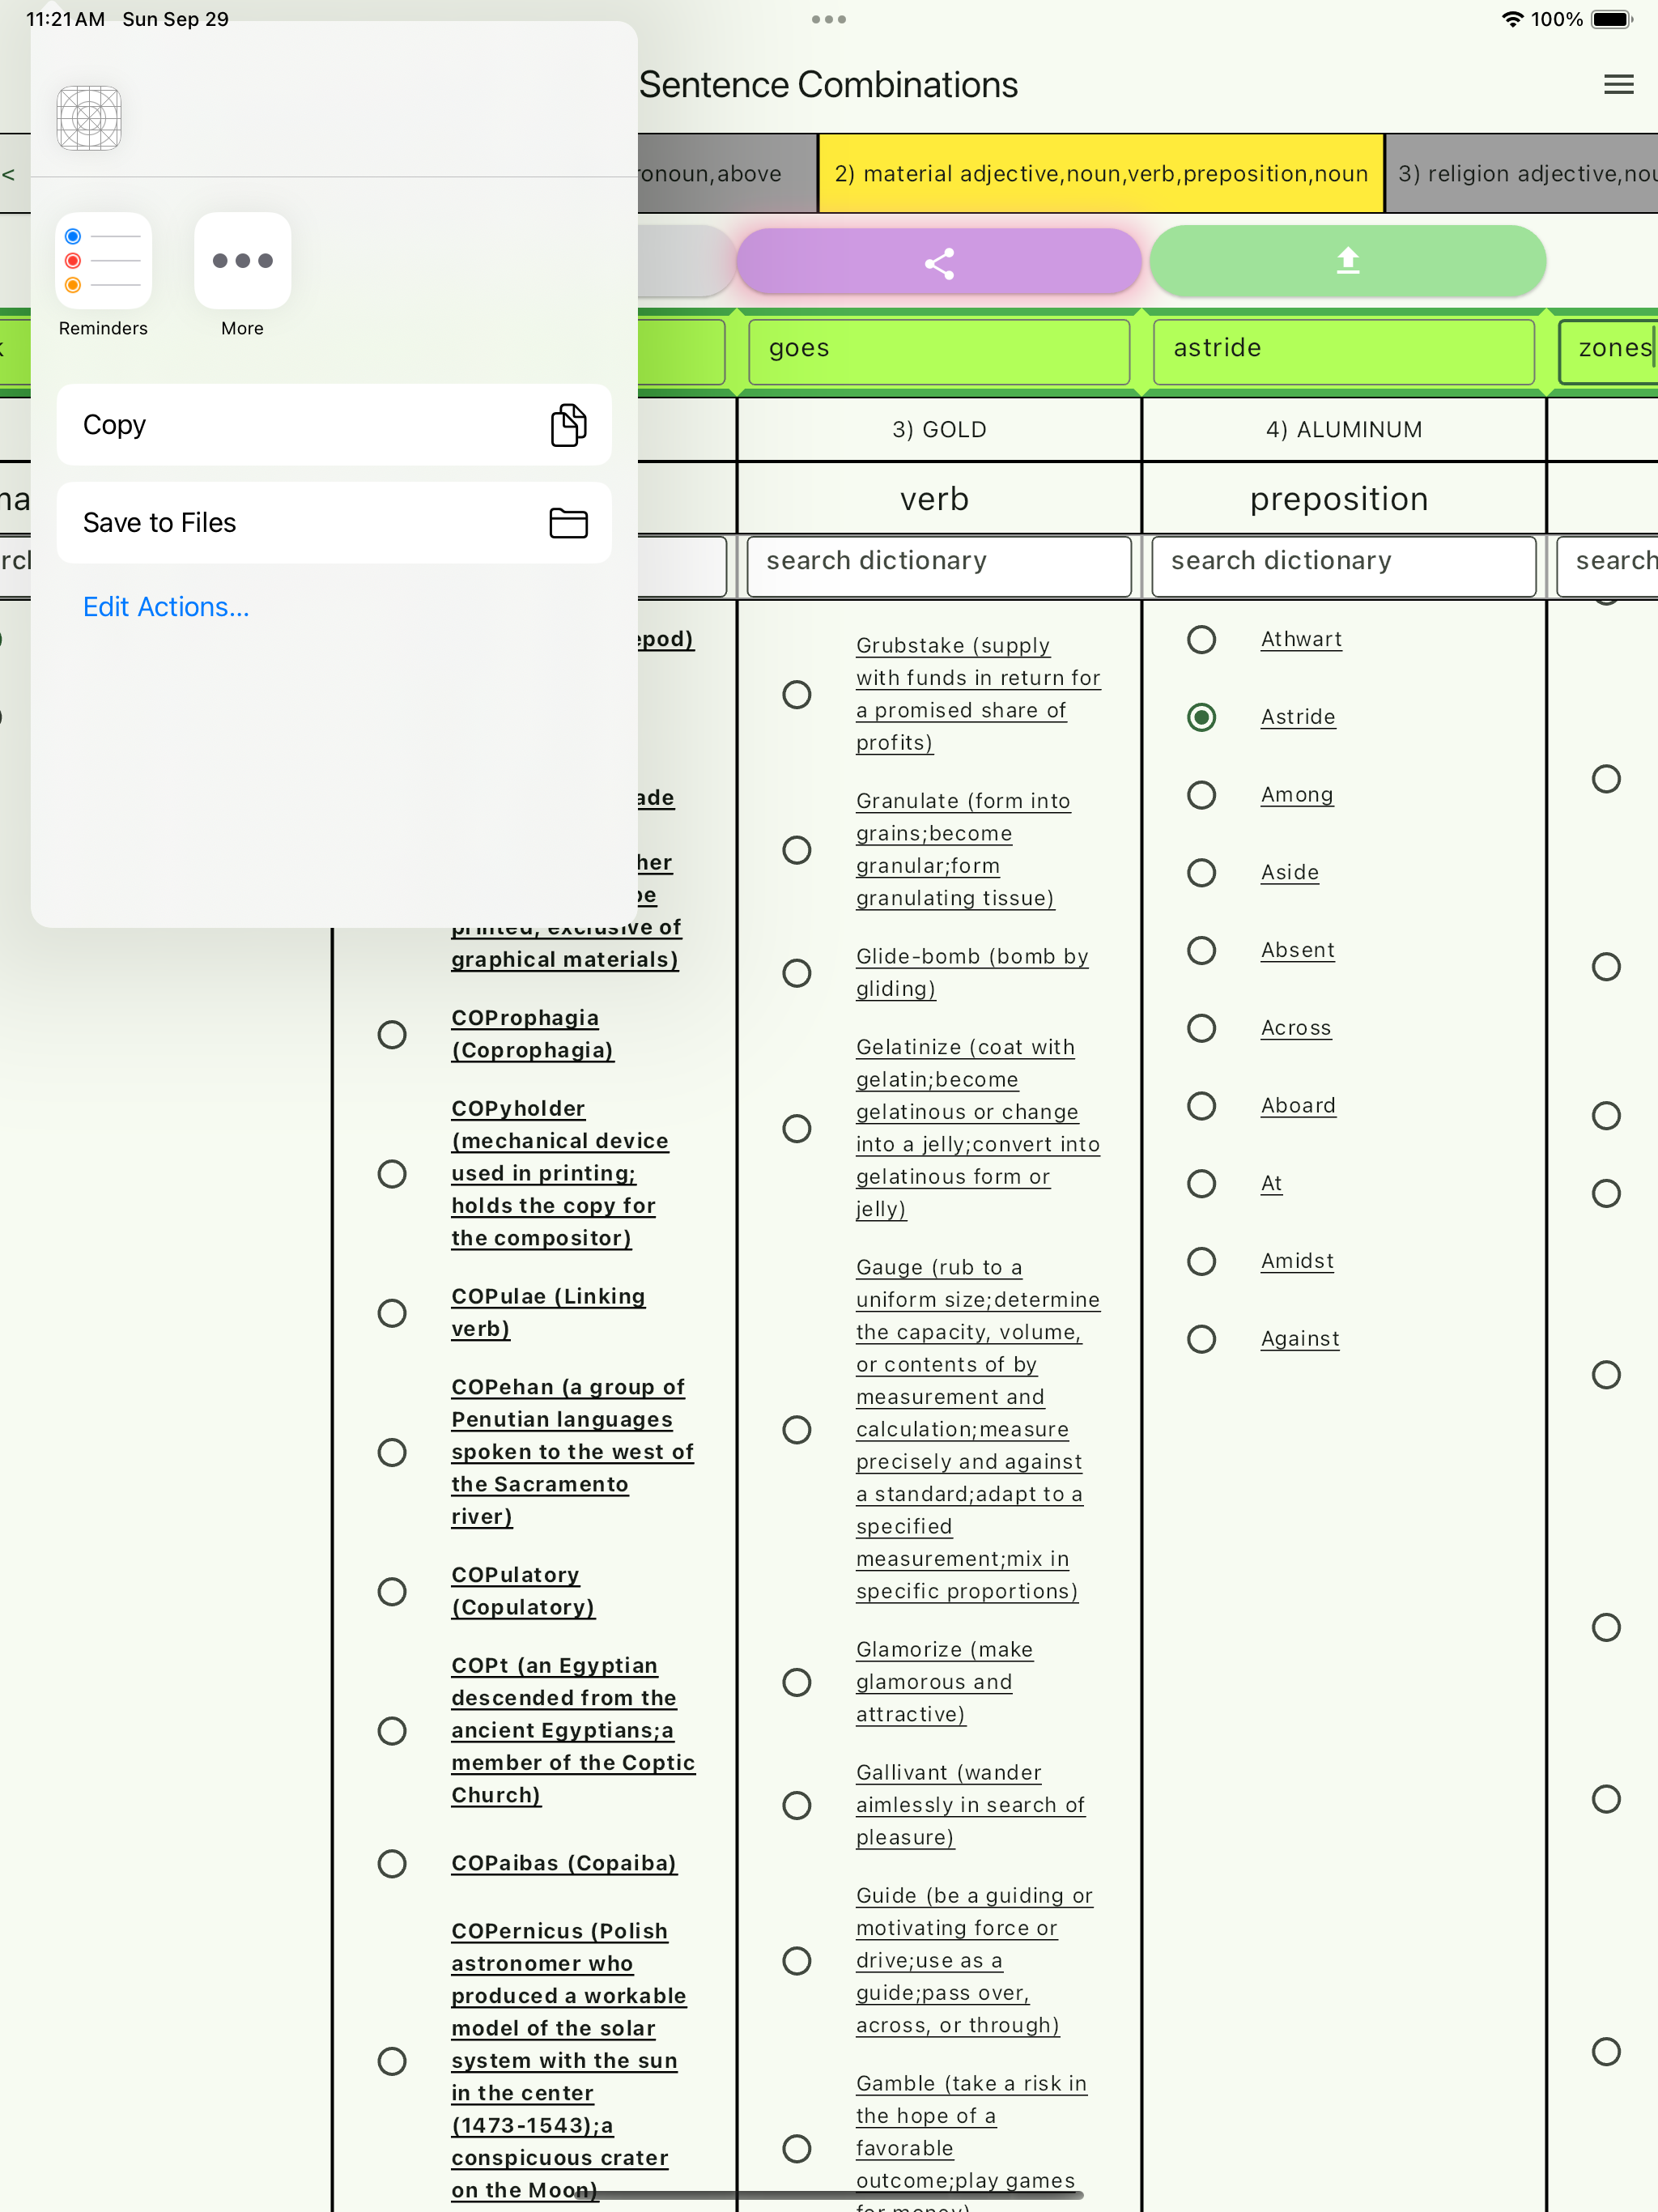Select the Aside radio button
Viewport: 1658px width, 2212px height.
click(x=1201, y=873)
